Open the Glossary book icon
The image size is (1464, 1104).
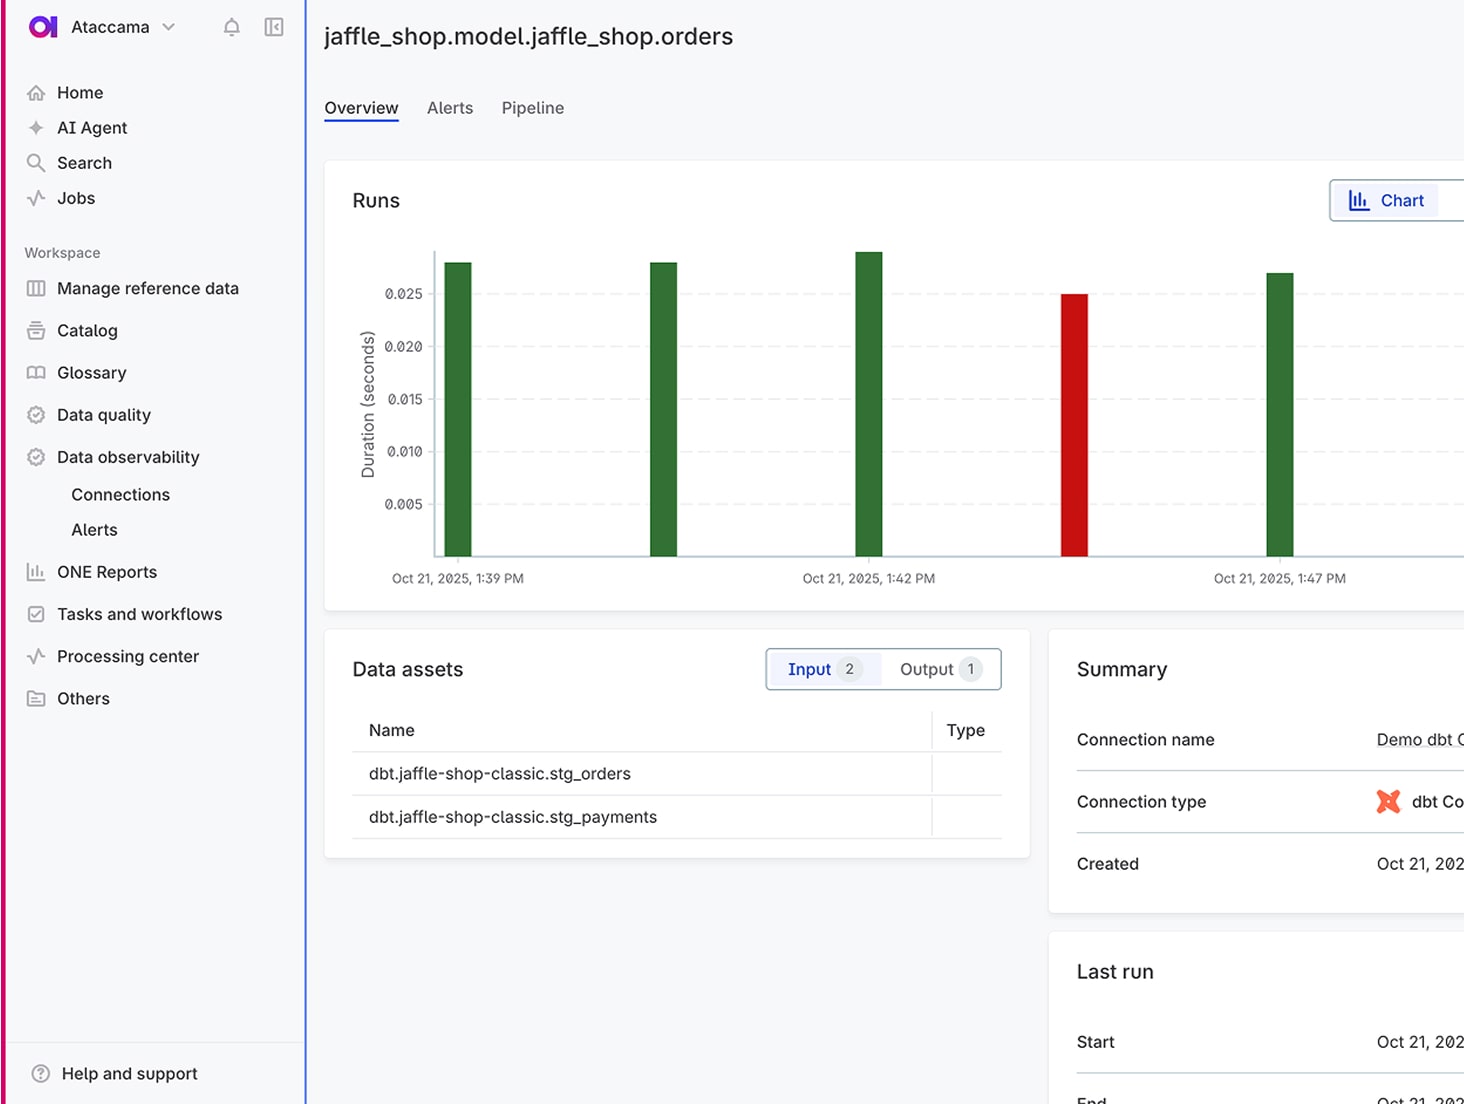[35, 372]
